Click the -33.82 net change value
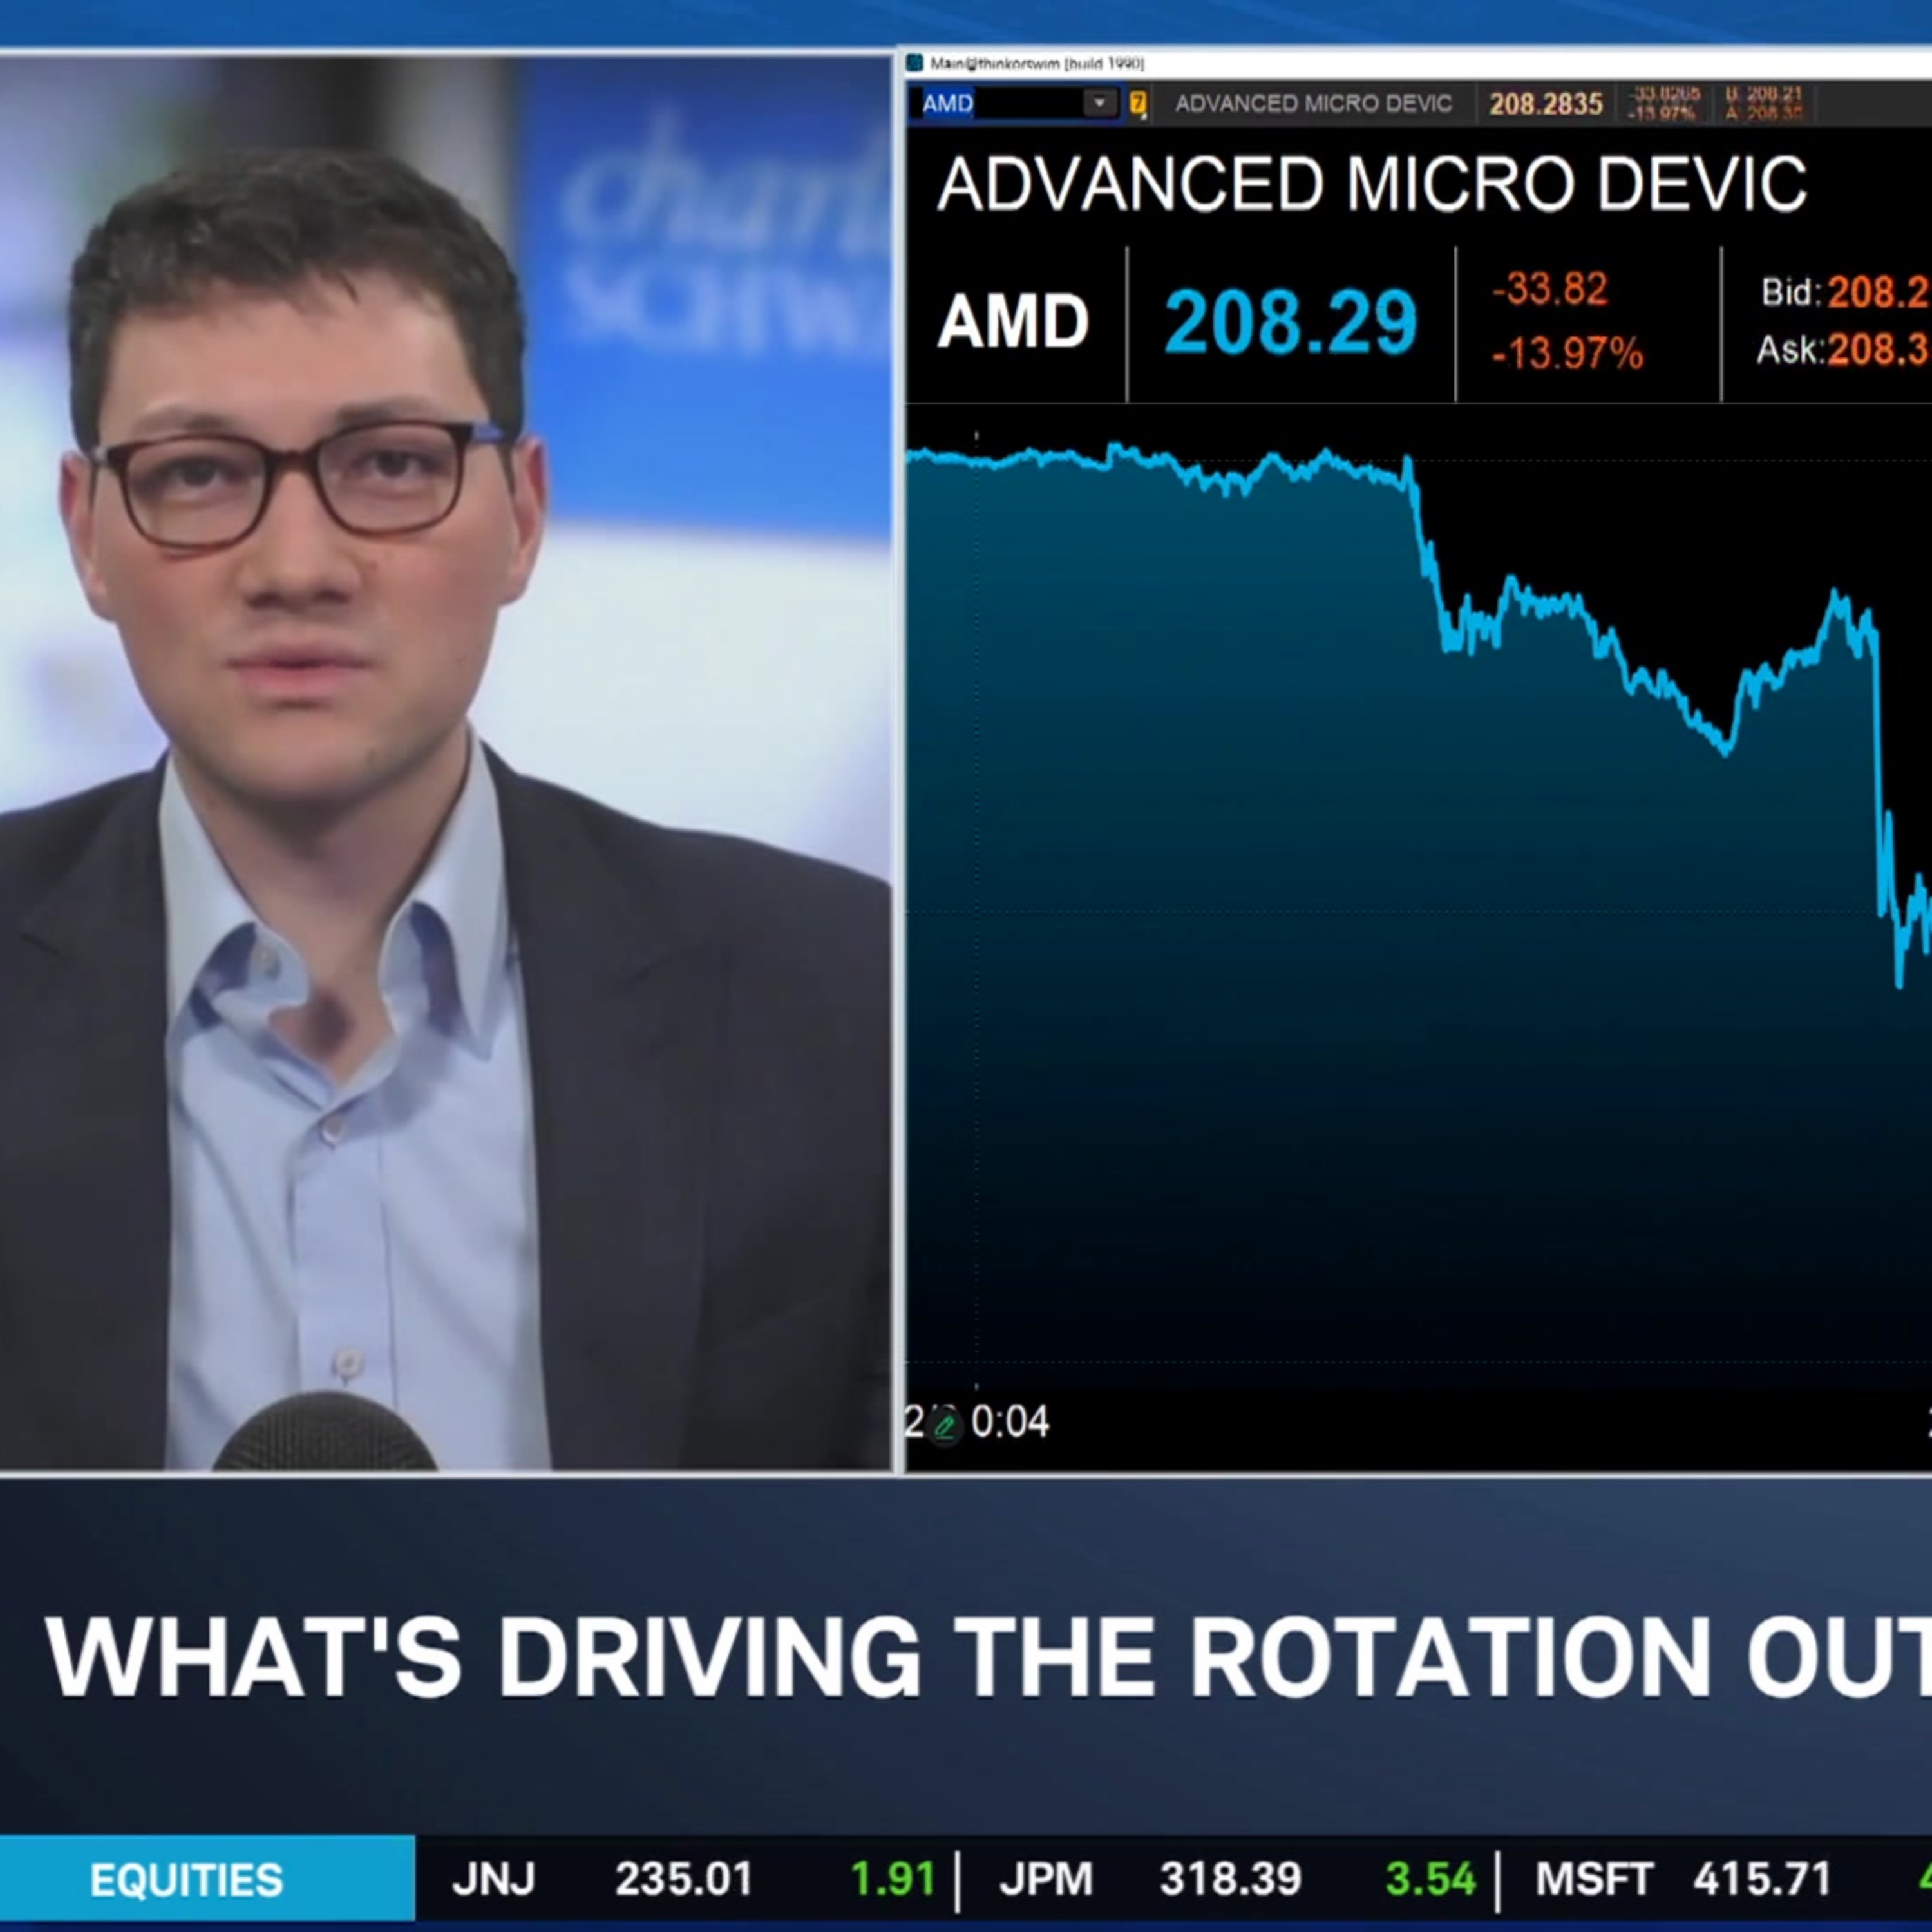This screenshot has width=1932, height=1932. (x=1550, y=290)
